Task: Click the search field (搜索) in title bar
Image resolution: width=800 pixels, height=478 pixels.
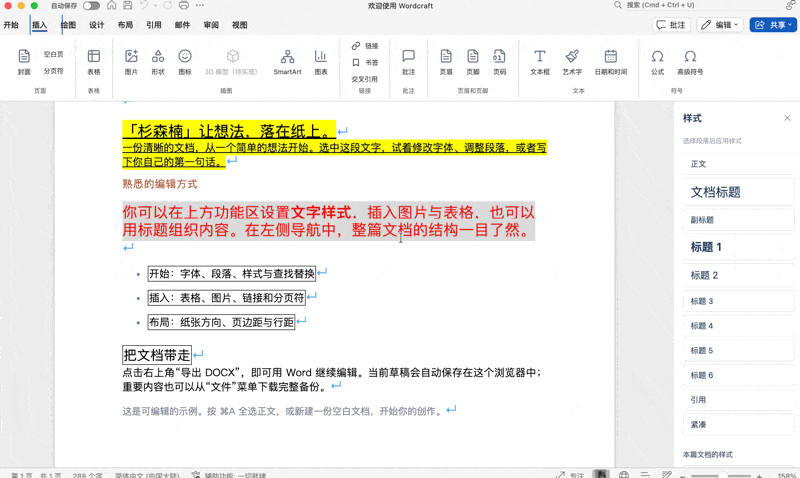Action: coord(696,5)
